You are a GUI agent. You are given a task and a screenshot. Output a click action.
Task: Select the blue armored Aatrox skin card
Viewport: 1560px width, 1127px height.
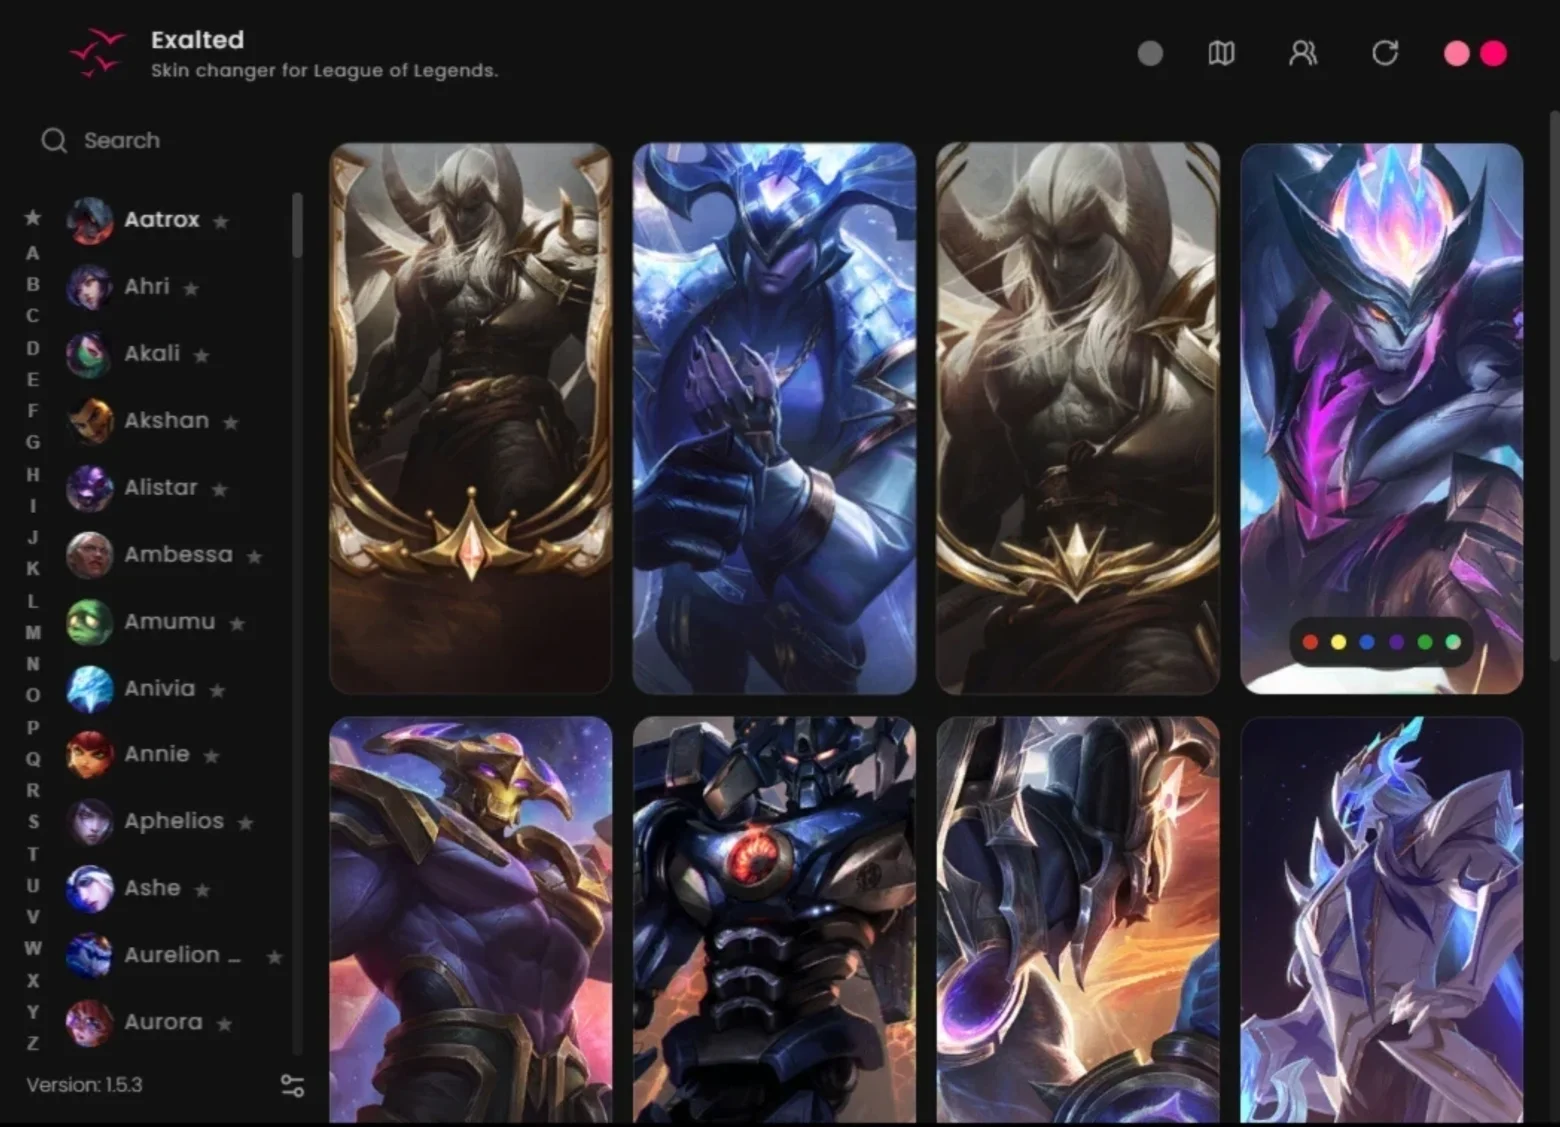pyautogui.click(x=774, y=418)
